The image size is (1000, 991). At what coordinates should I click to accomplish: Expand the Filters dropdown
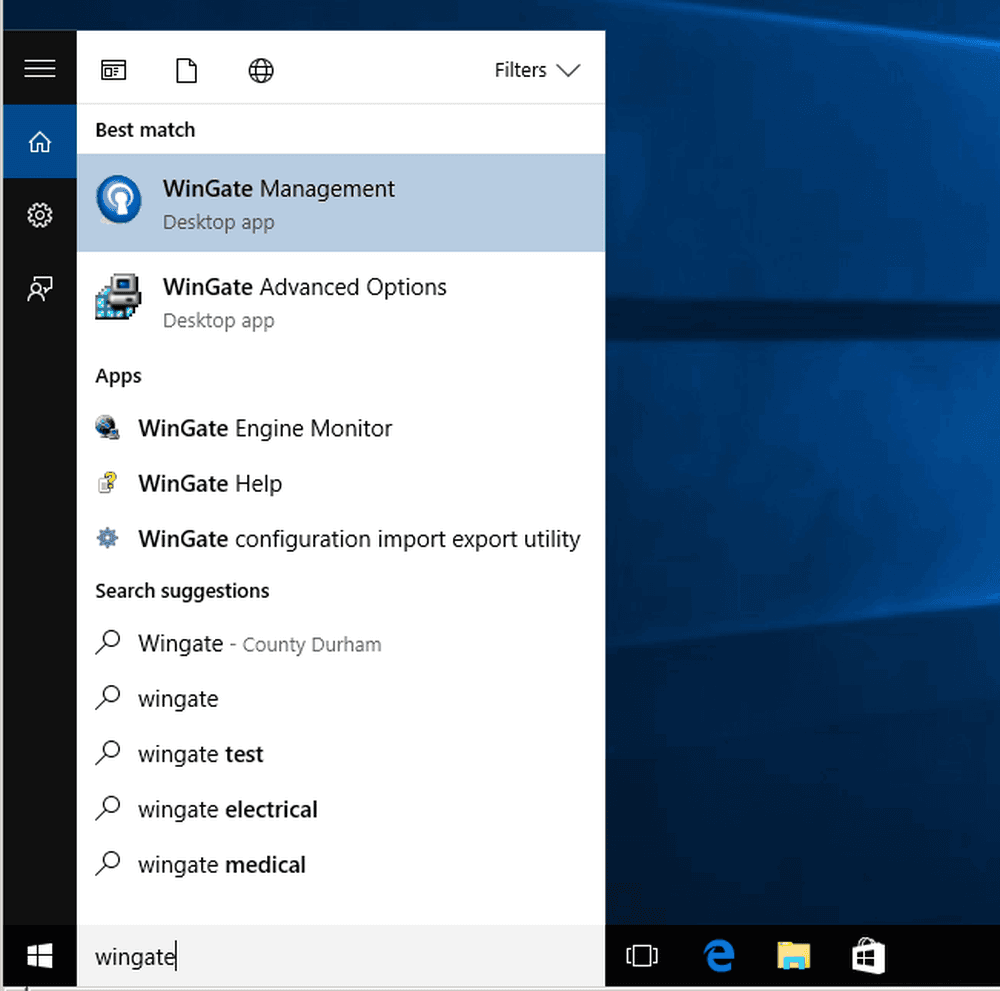[x=537, y=70]
